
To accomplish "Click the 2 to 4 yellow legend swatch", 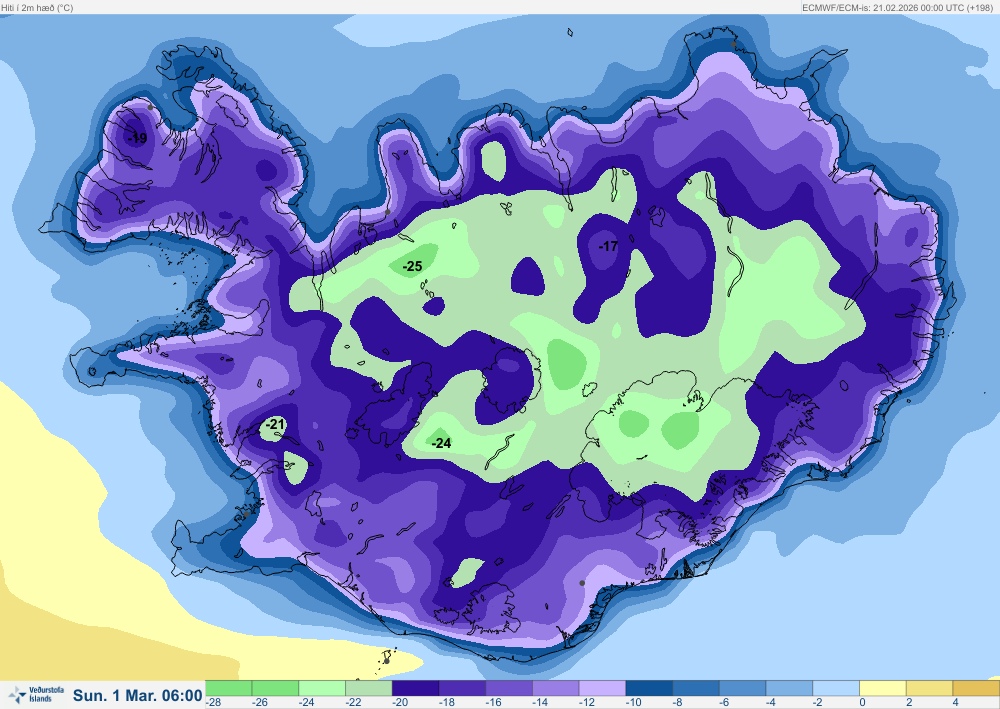I will tap(930, 688).
